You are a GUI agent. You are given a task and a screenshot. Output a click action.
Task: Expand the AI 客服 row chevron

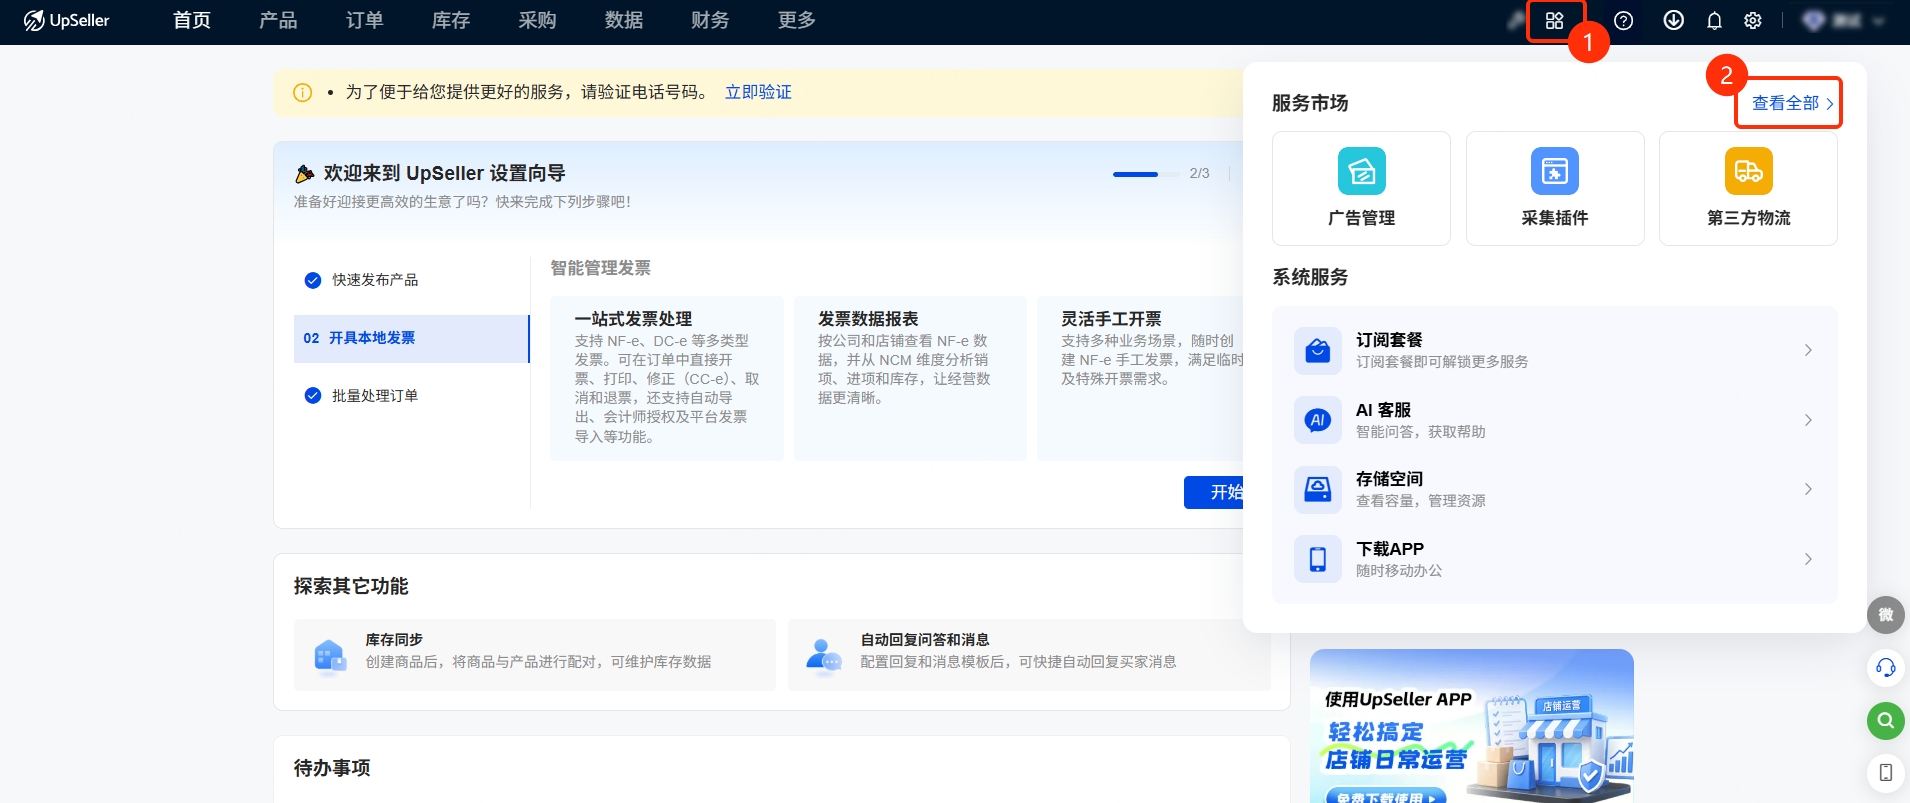(x=1808, y=420)
